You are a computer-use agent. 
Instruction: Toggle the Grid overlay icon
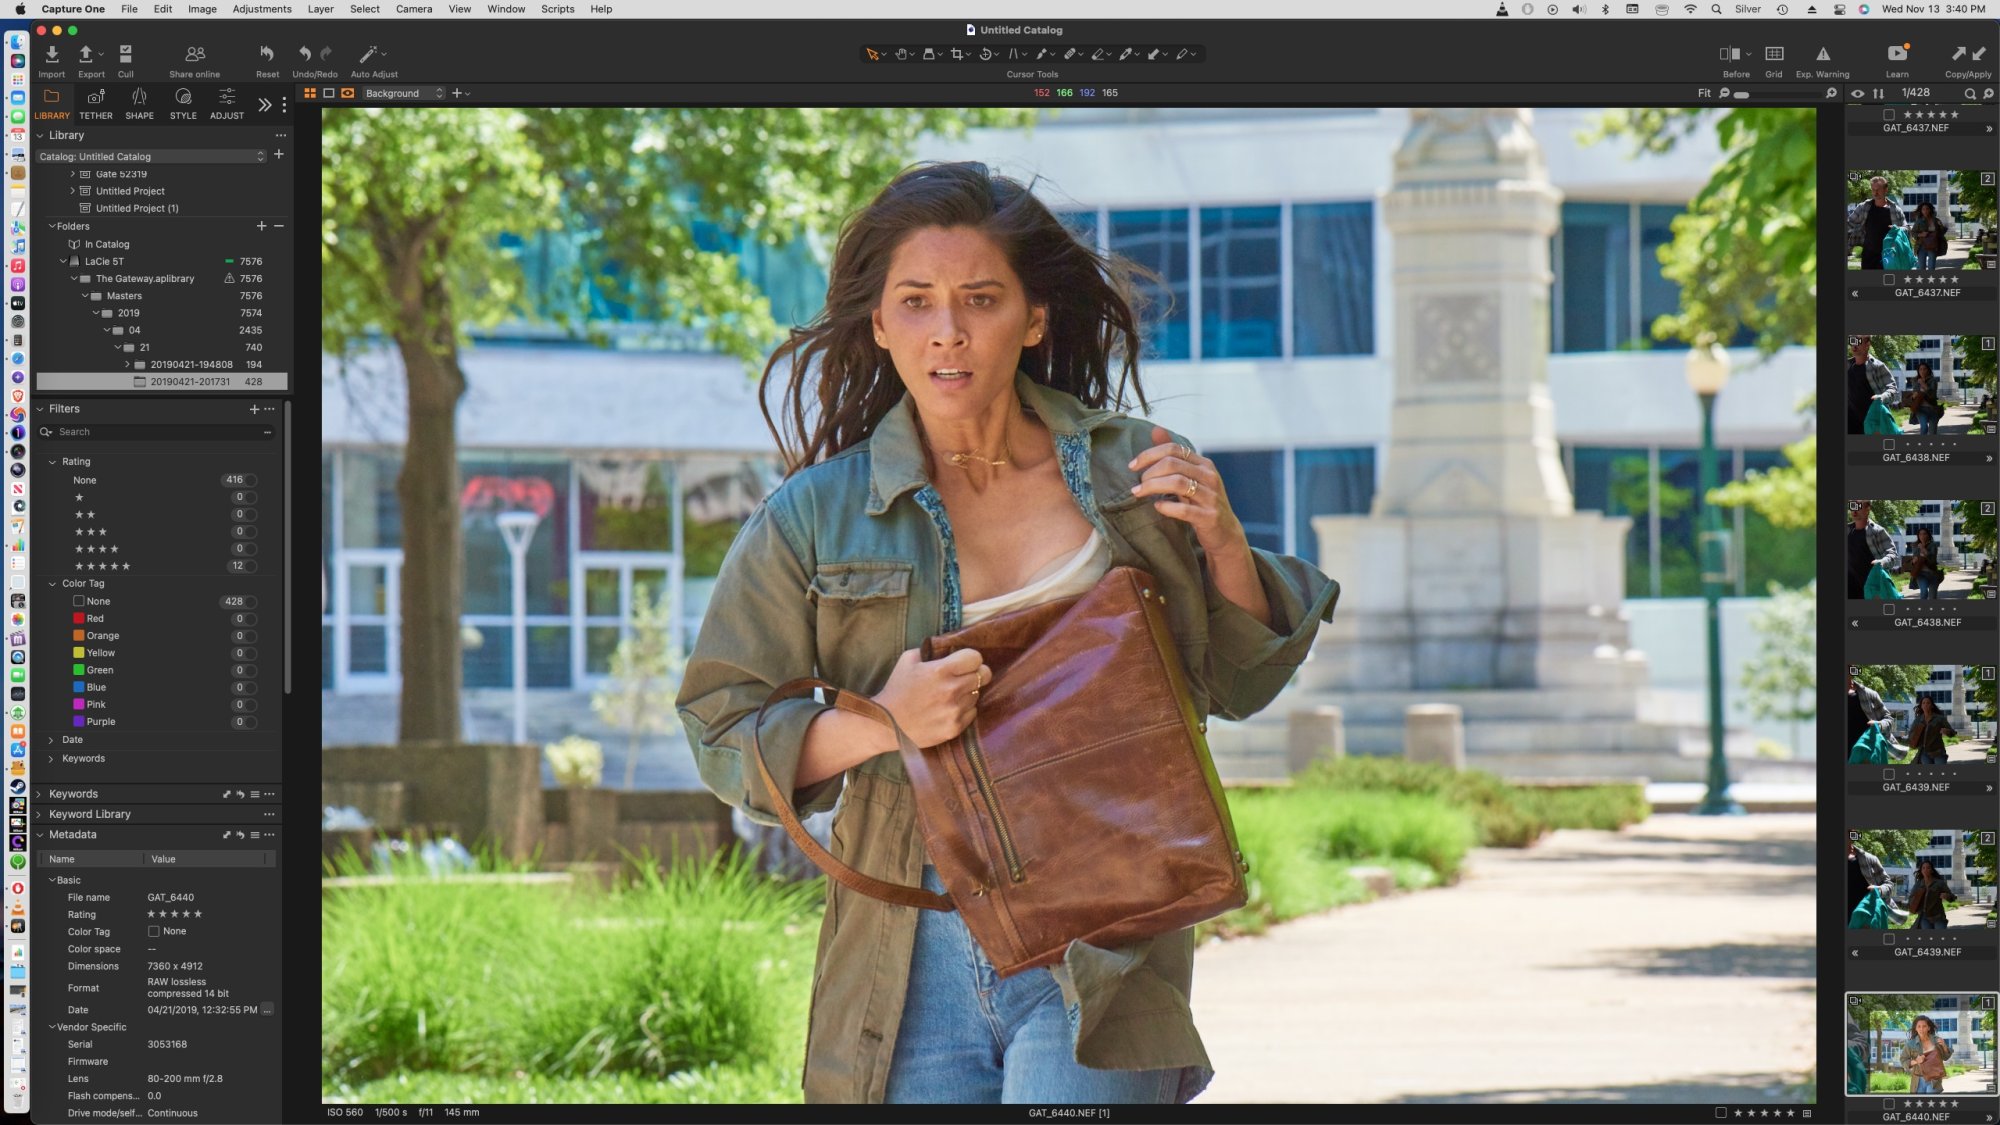click(1774, 54)
